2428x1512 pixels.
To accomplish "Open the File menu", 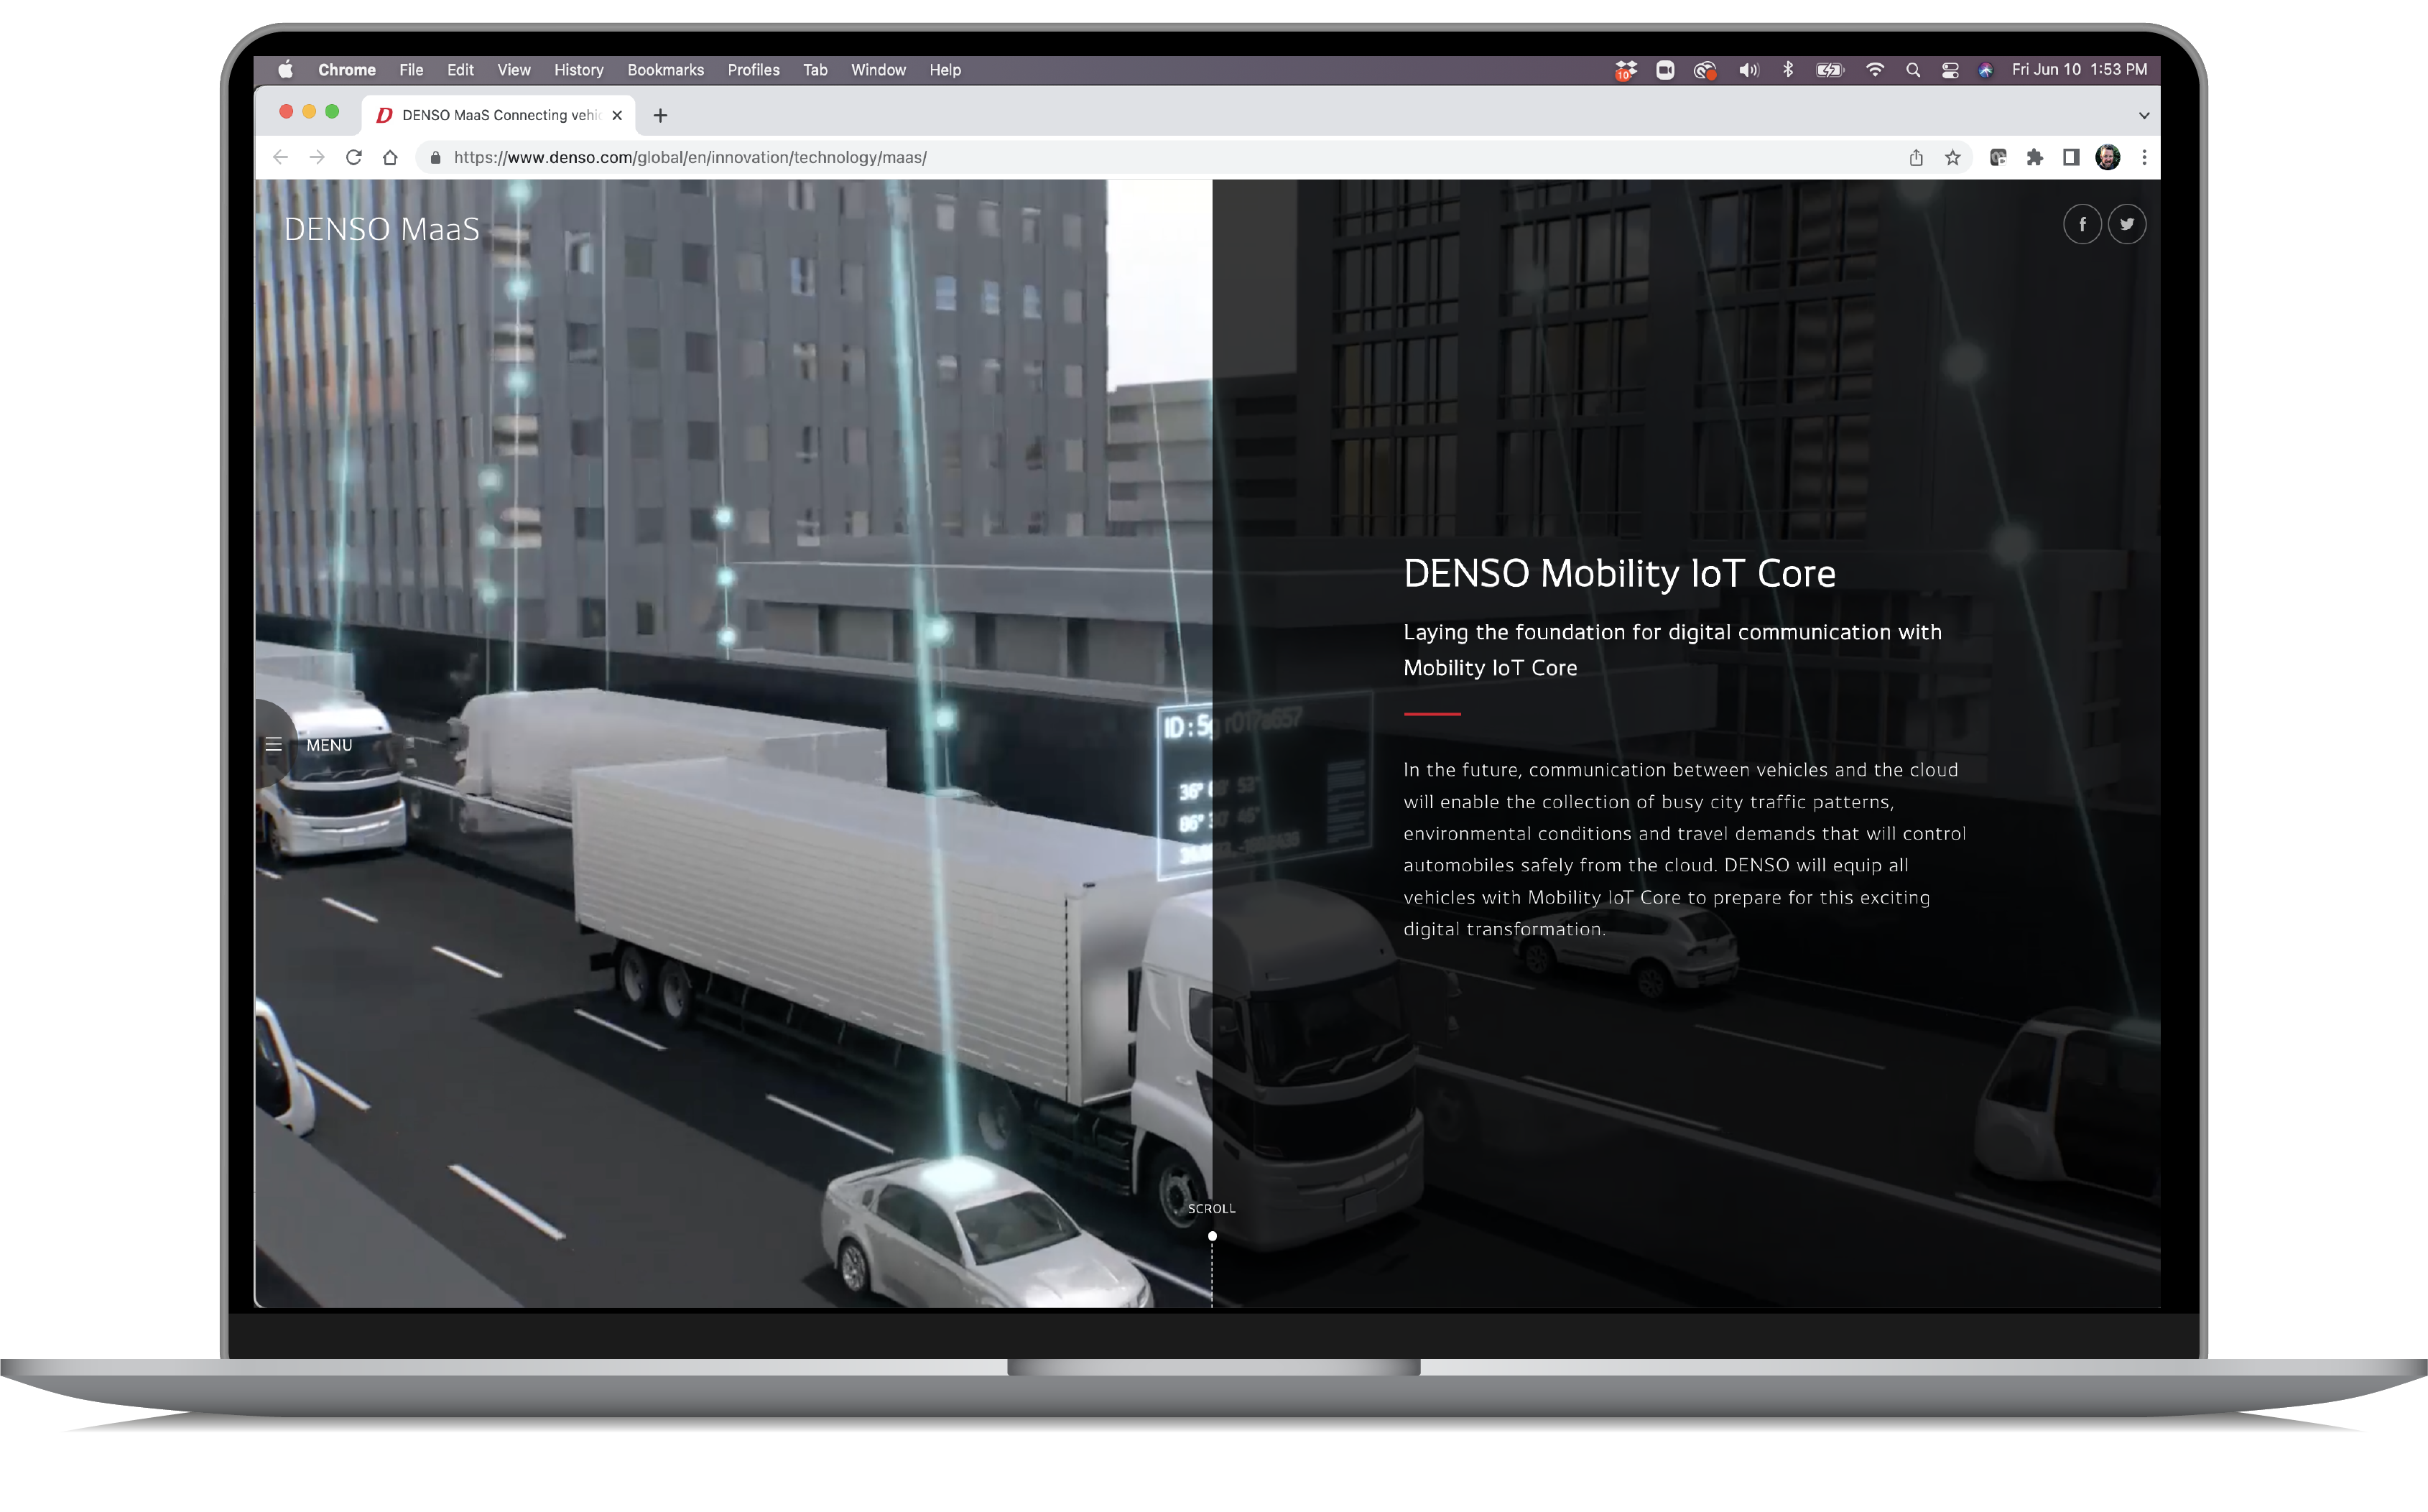I will [411, 69].
